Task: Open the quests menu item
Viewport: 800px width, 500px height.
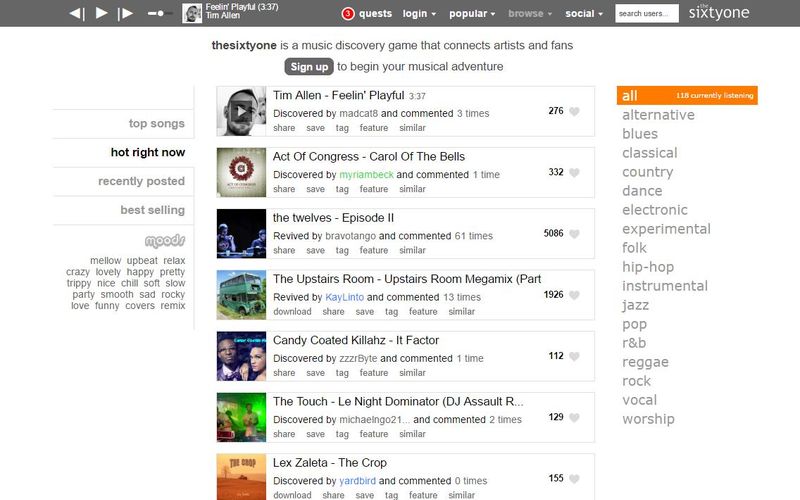Action: click(376, 14)
